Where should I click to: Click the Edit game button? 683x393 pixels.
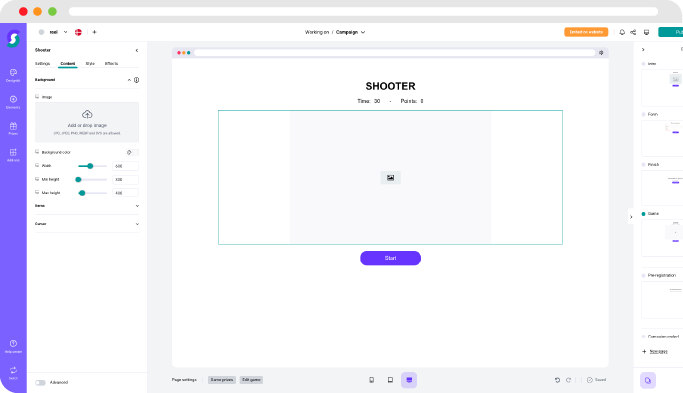pyautogui.click(x=251, y=380)
